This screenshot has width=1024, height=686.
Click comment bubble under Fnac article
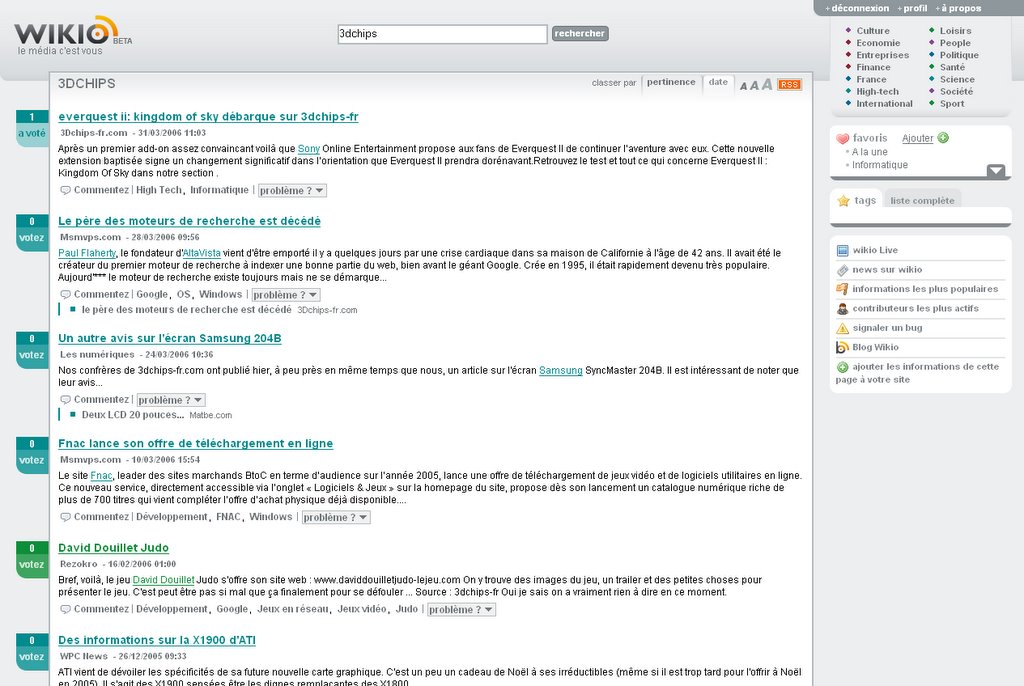[65, 517]
